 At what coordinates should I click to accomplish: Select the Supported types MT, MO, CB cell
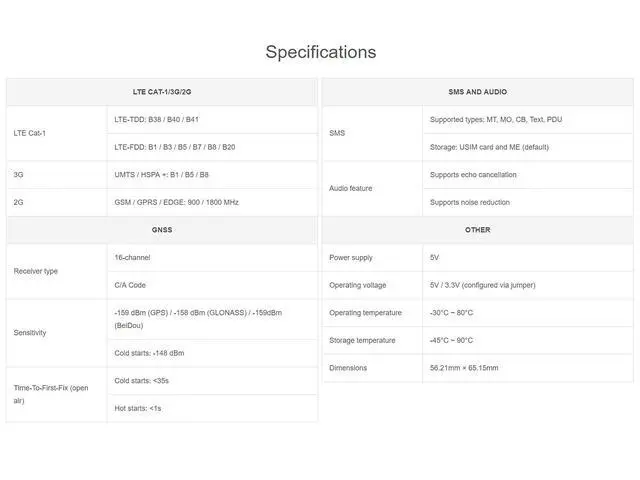(528, 120)
